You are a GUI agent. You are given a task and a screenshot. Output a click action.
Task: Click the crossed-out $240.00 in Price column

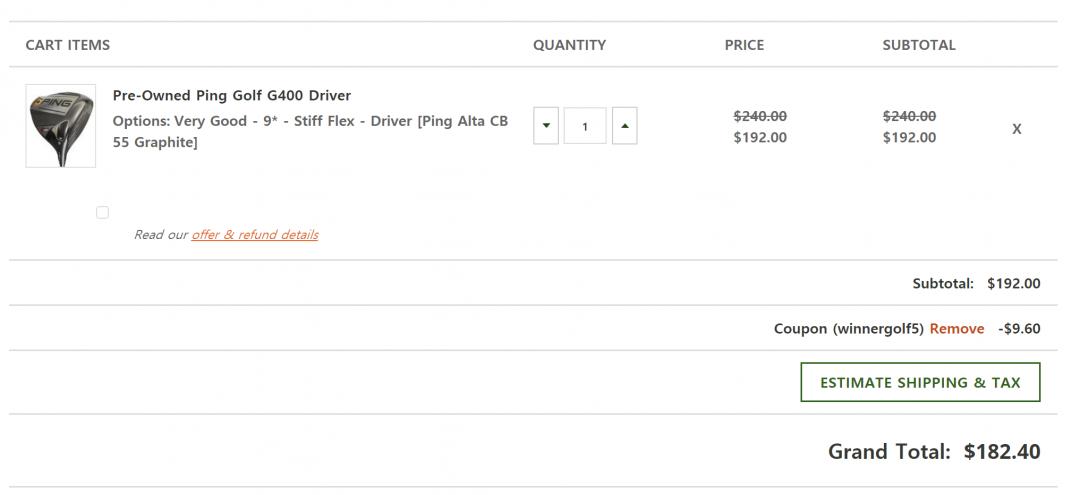pos(760,116)
